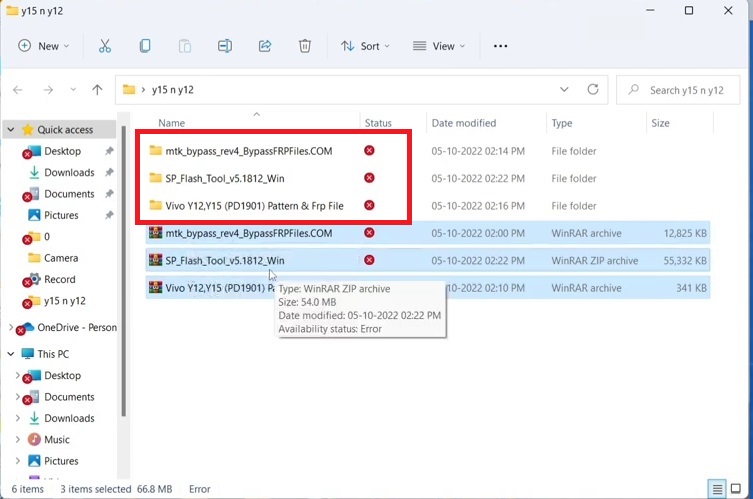Sort by the Type column header
Viewport: 753px width, 499px height.
tap(561, 123)
